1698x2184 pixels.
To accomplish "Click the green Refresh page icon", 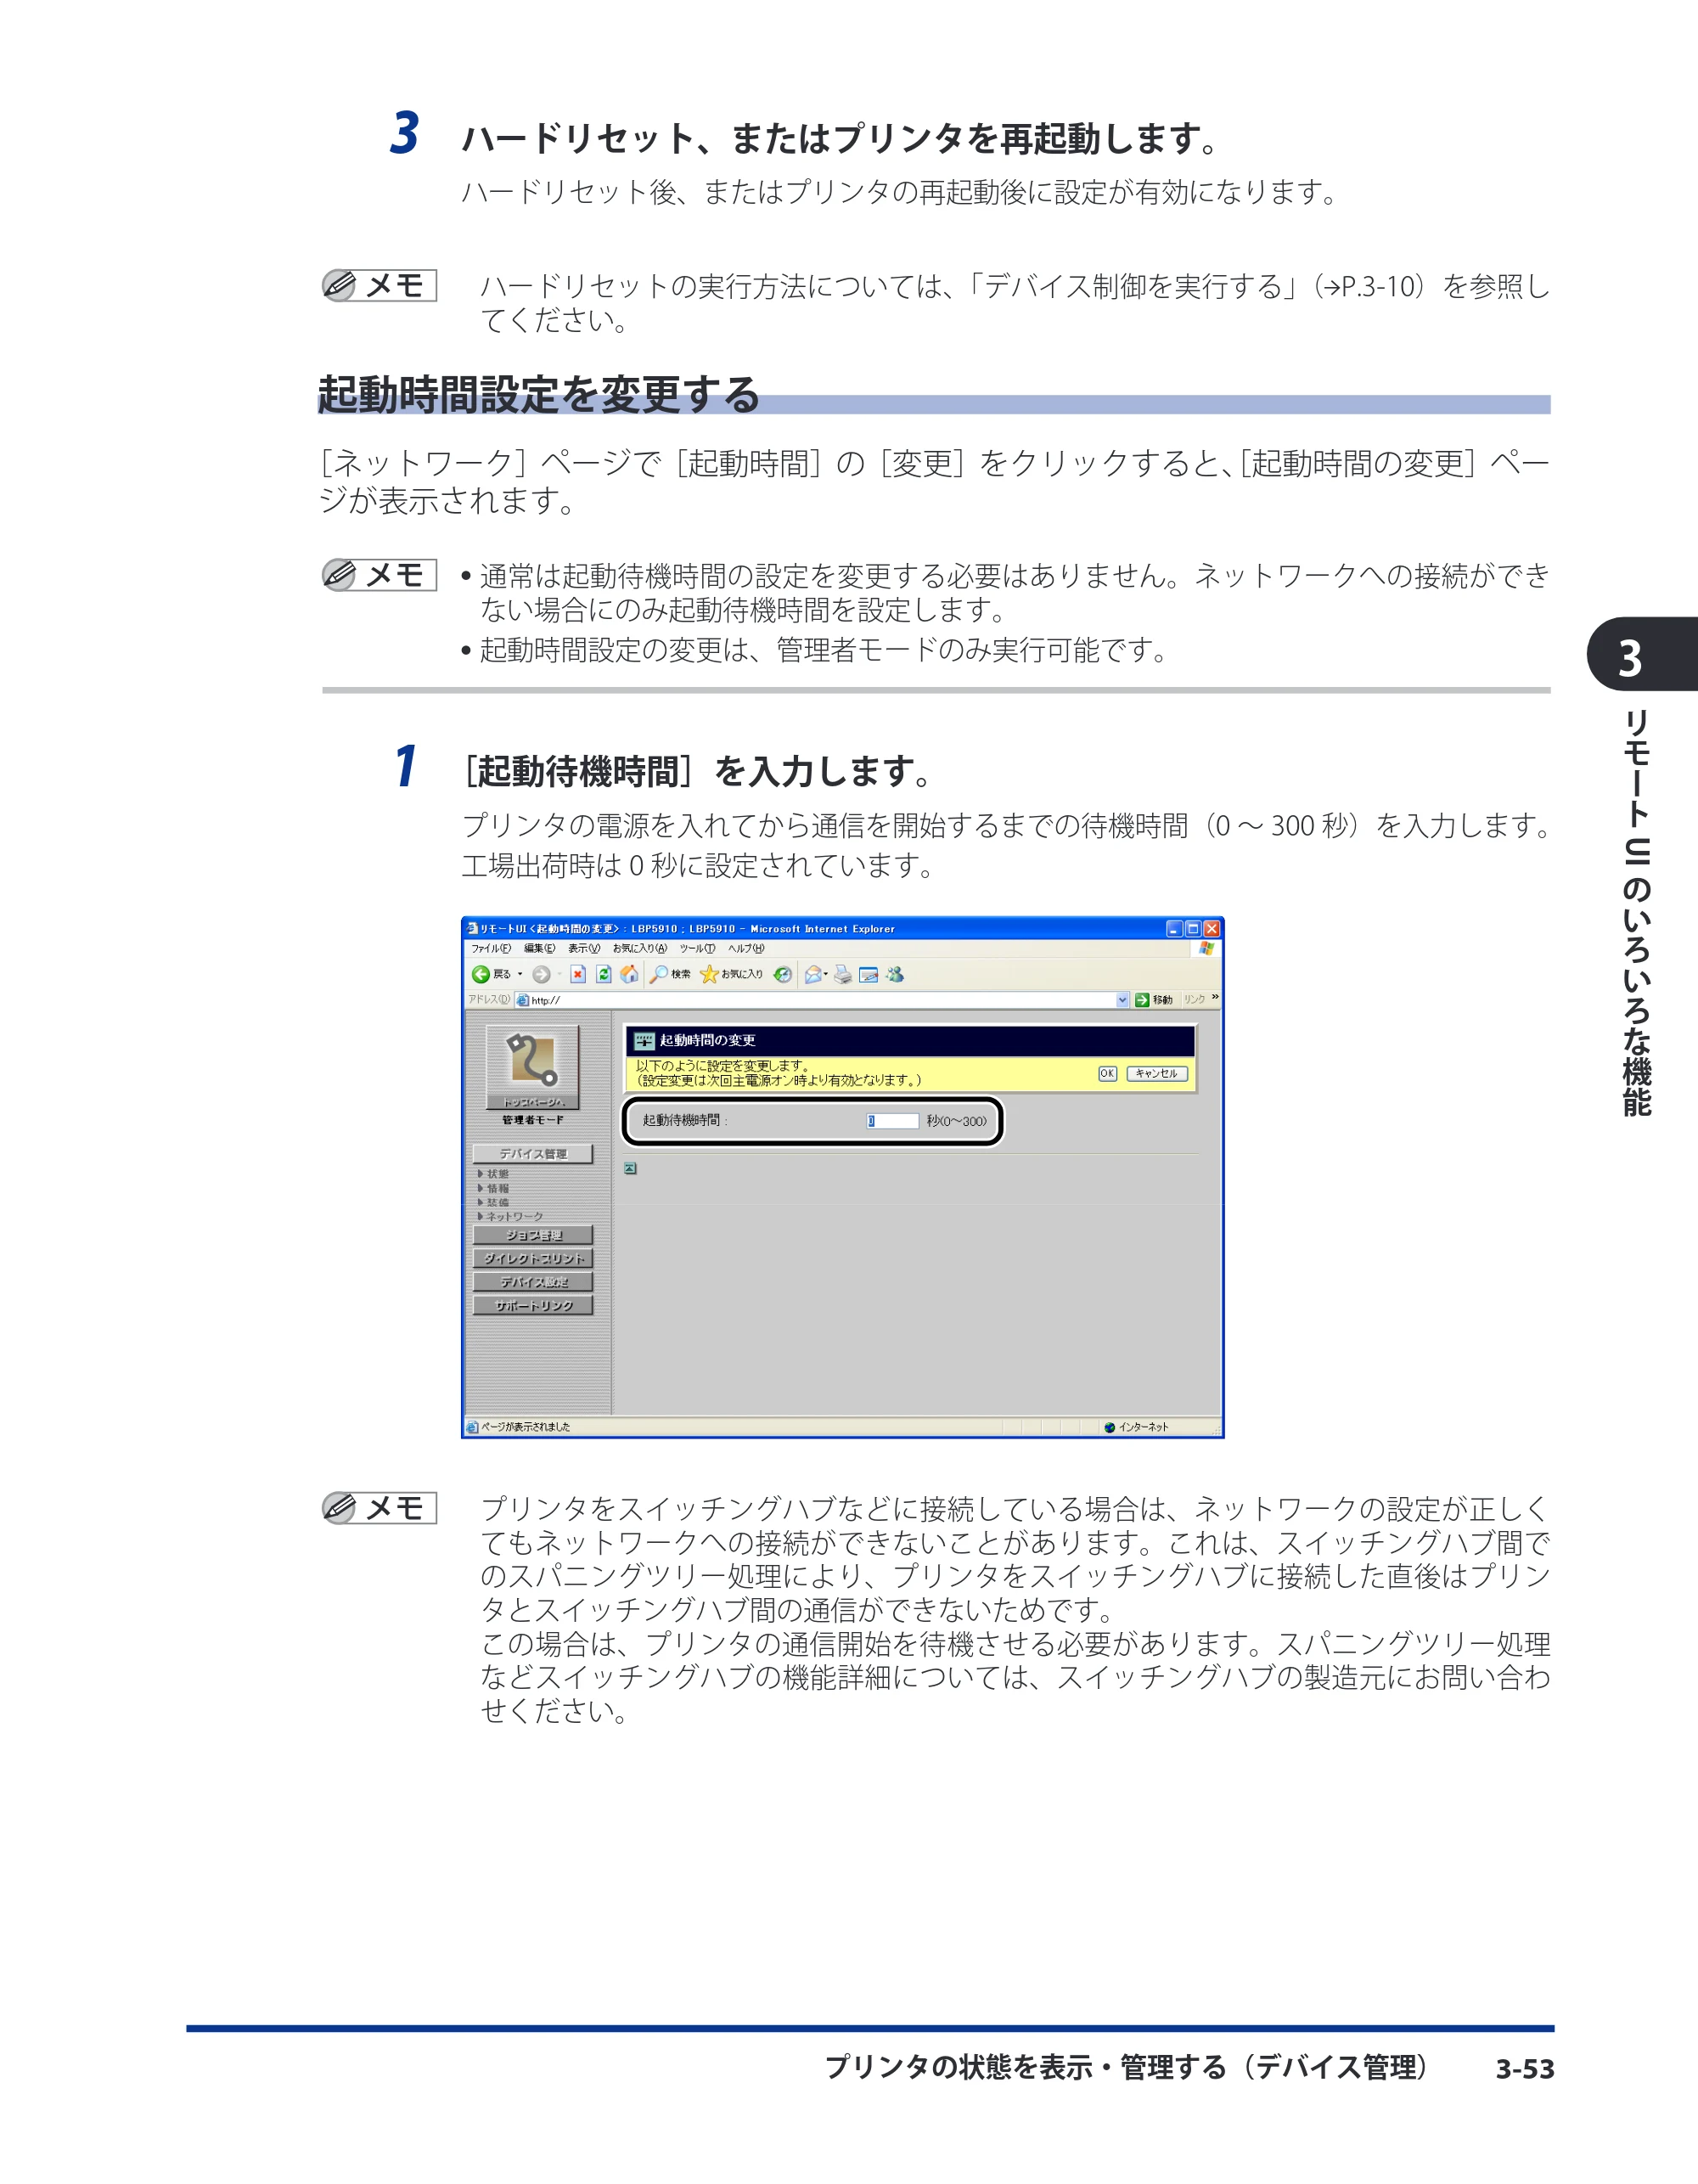I will pyautogui.click(x=603, y=974).
